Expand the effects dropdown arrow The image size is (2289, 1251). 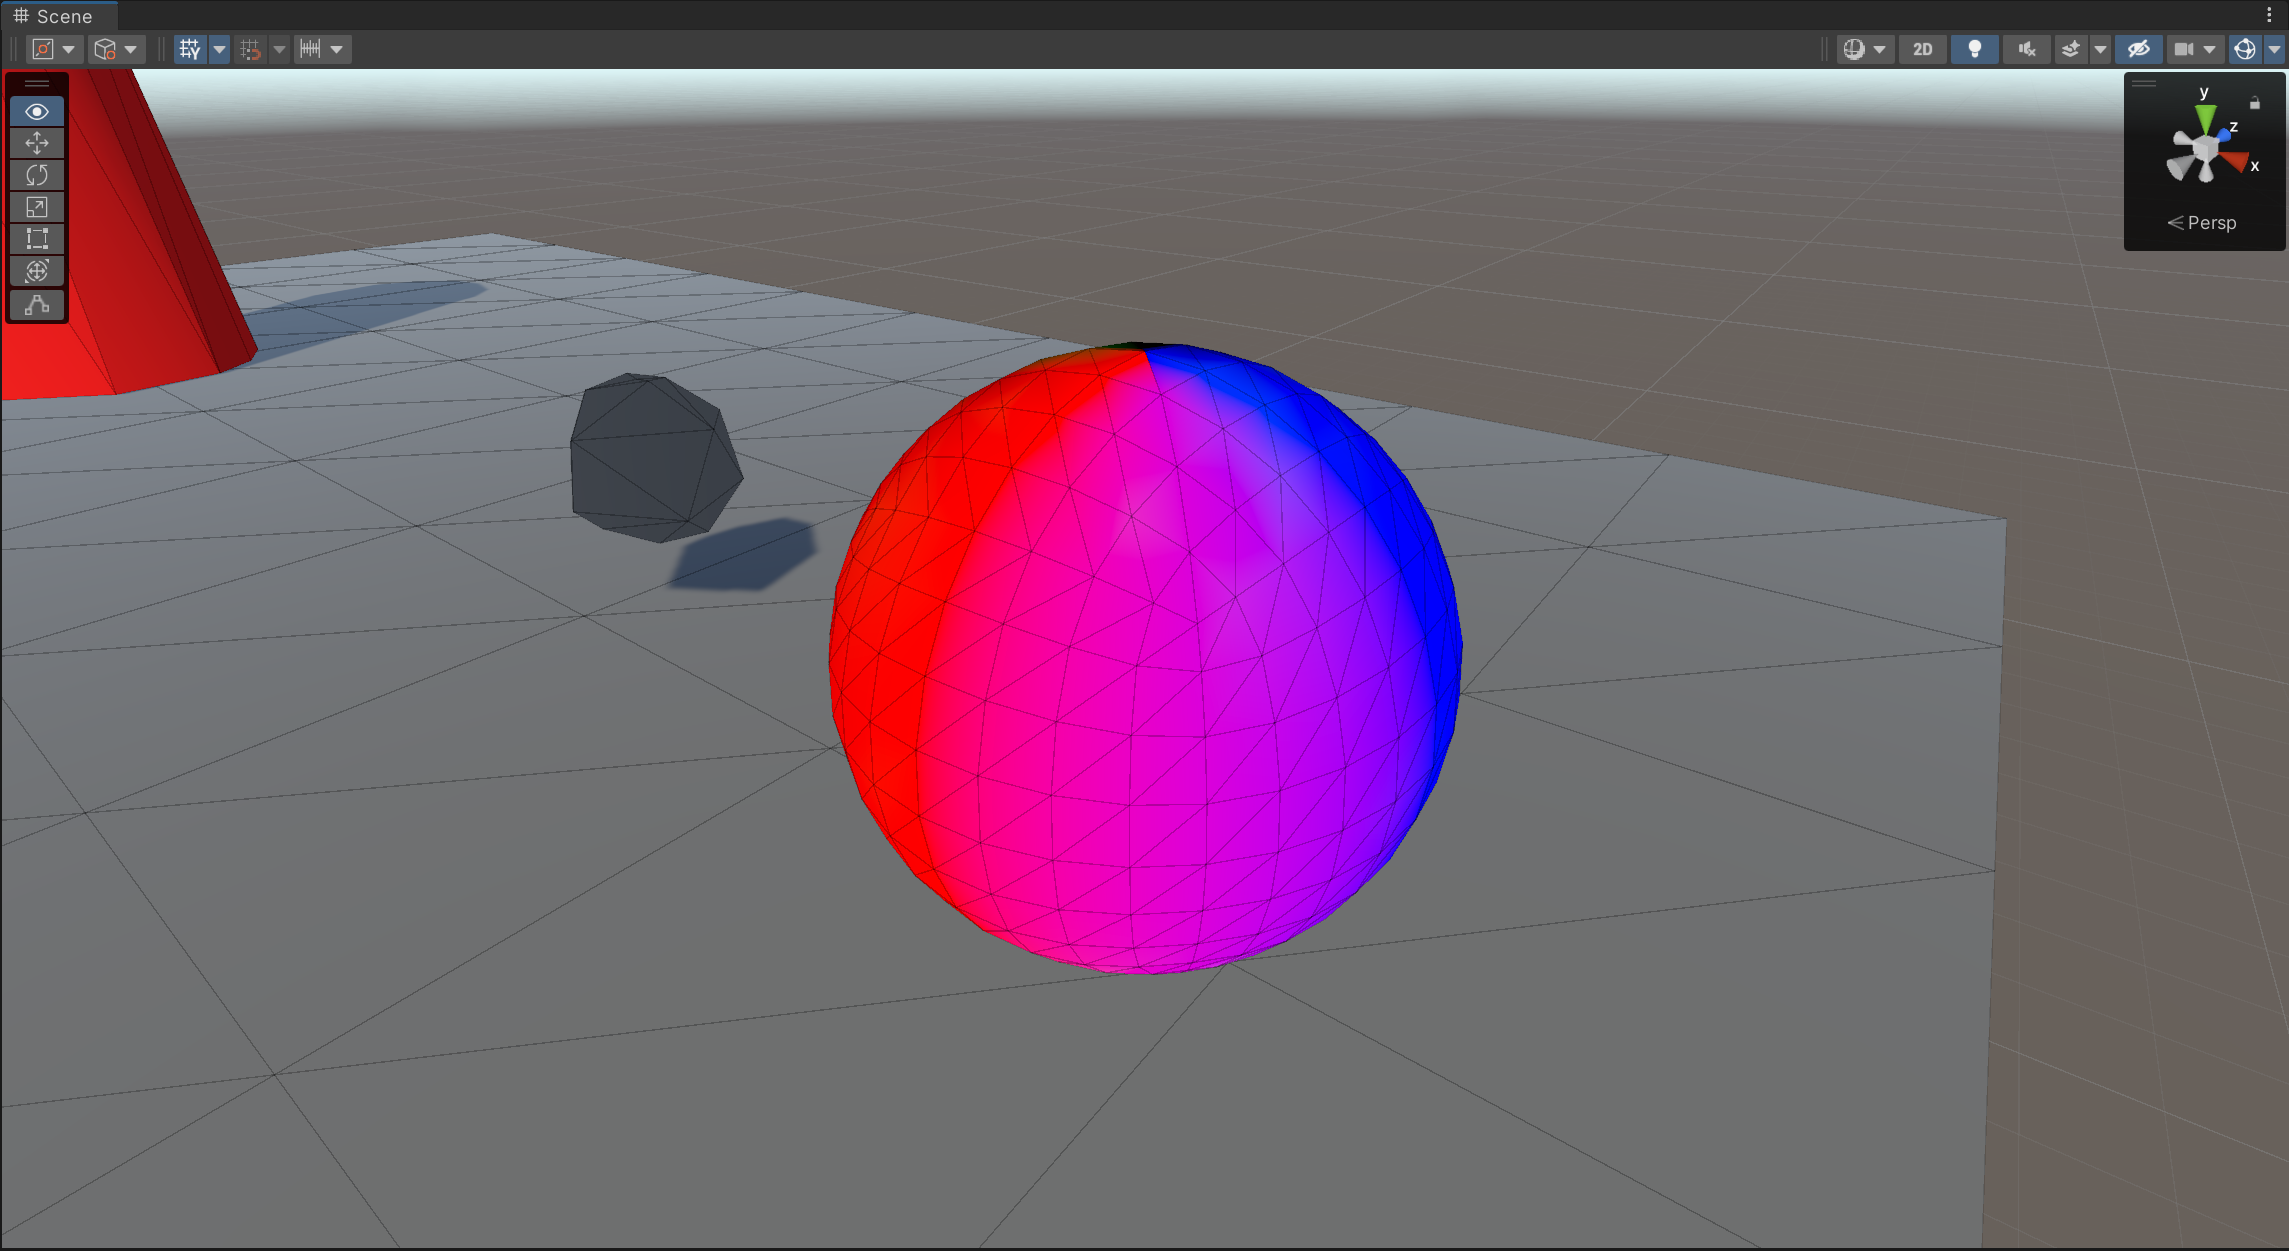[x=2100, y=49]
